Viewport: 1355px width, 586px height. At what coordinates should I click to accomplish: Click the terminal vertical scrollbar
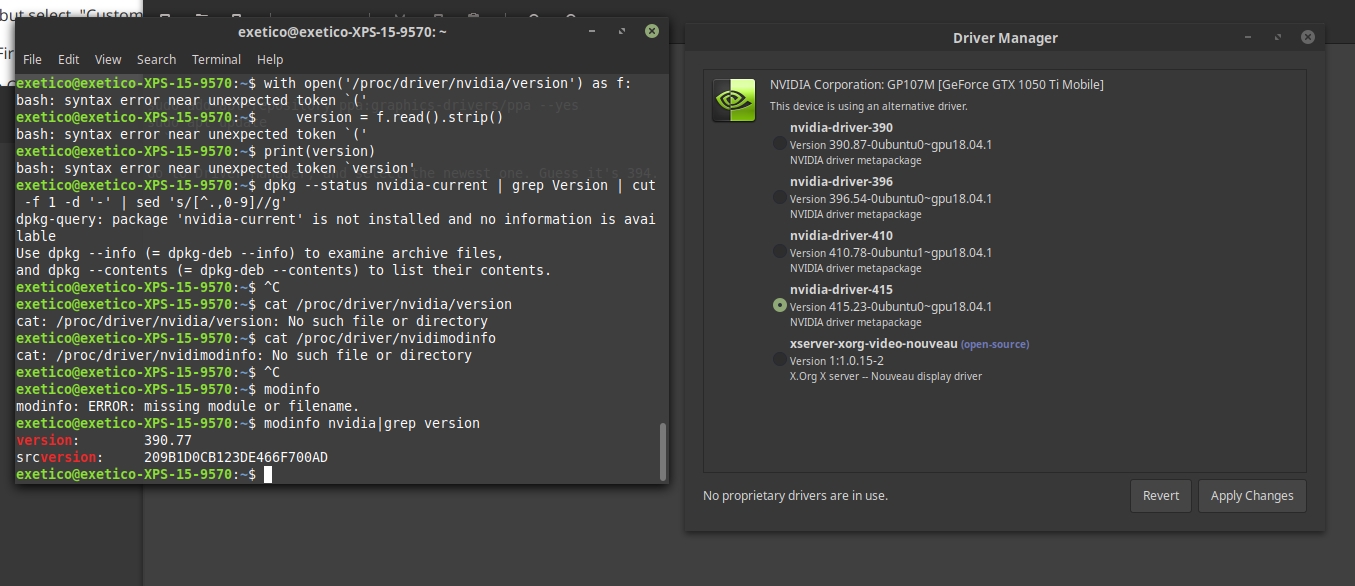(x=661, y=450)
